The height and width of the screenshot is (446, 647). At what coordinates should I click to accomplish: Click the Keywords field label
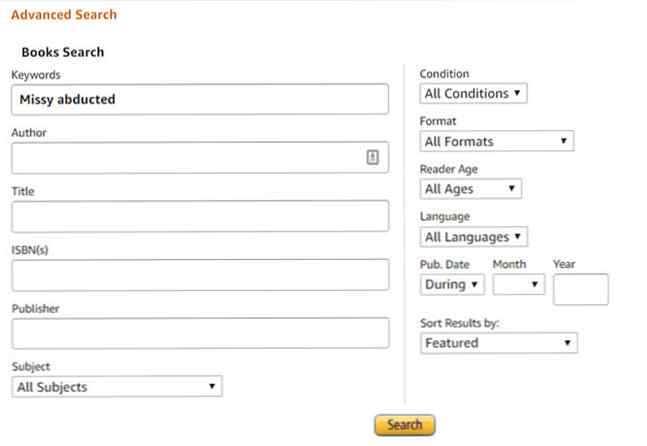pyautogui.click(x=37, y=75)
